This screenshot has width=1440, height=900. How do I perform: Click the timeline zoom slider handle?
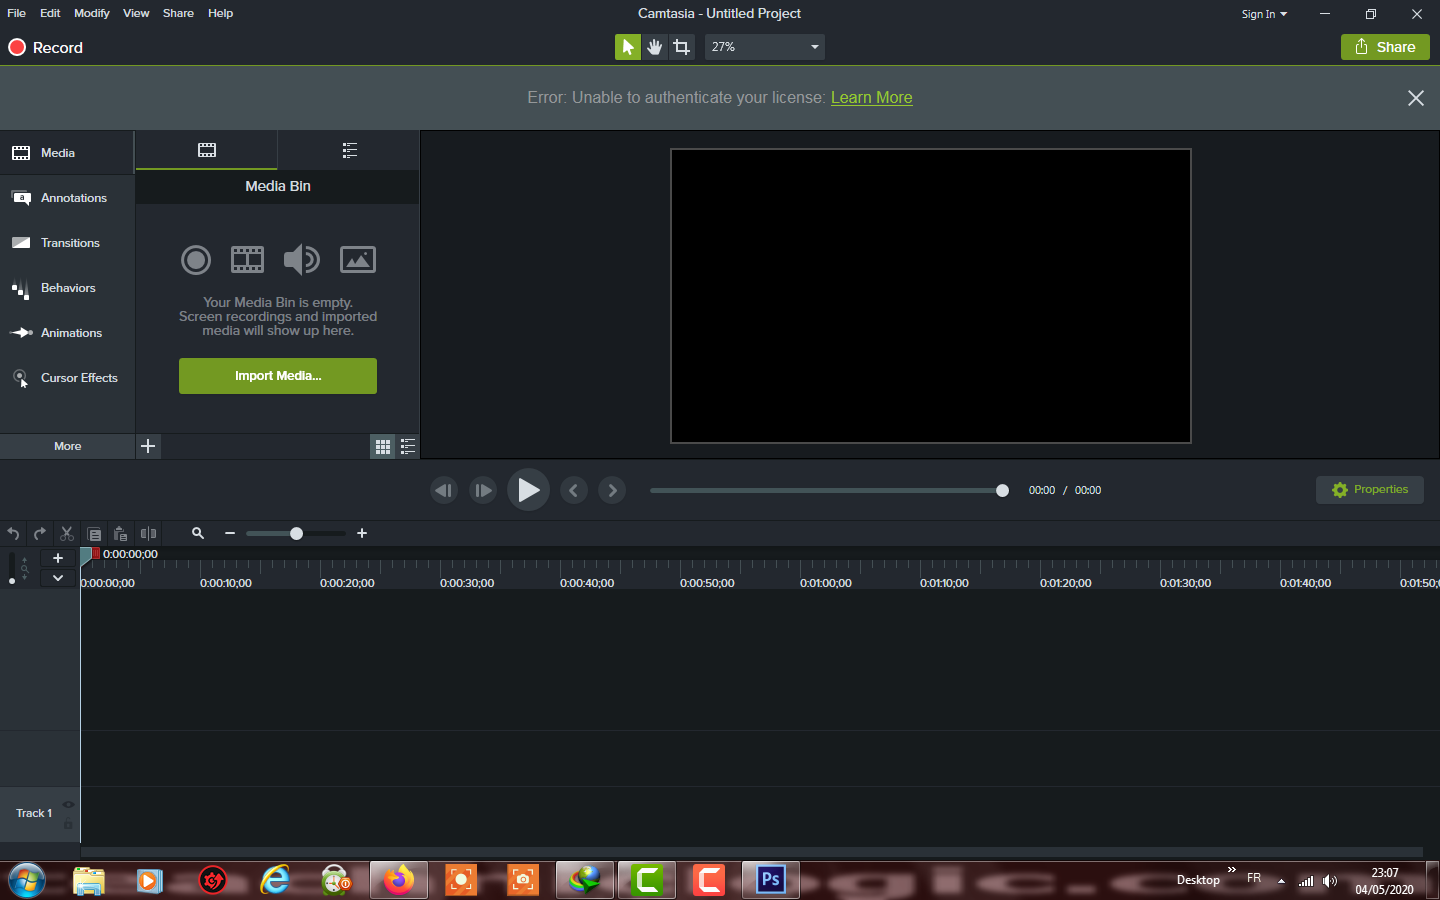[x=296, y=534]
